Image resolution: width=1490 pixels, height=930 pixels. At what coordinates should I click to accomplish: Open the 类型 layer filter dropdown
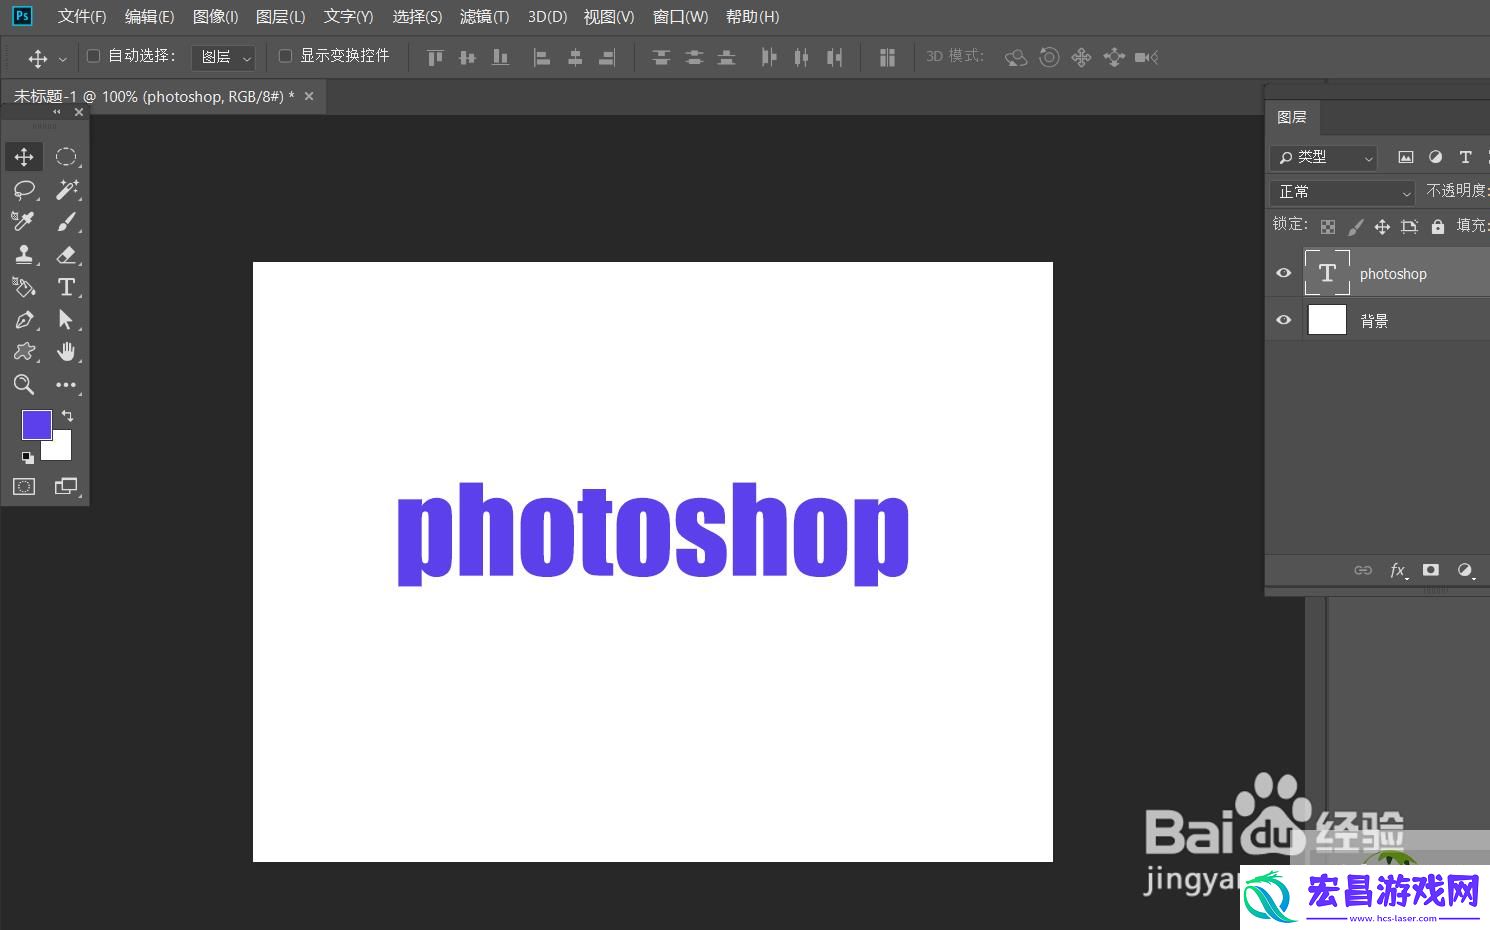click(x=1324, y=157)
